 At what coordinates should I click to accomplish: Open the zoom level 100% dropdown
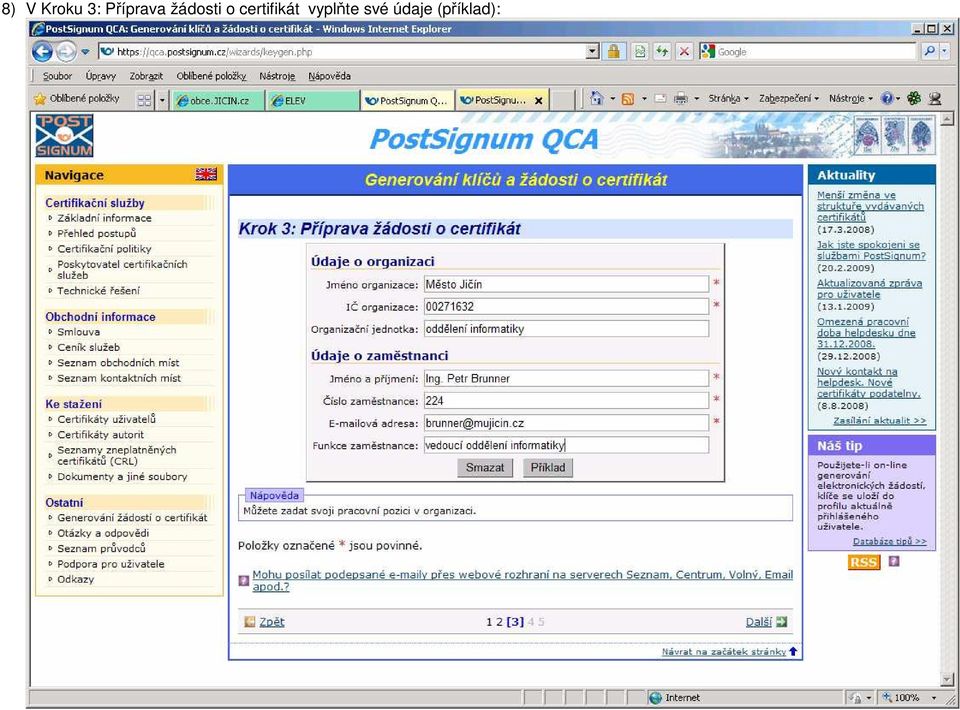934,698
